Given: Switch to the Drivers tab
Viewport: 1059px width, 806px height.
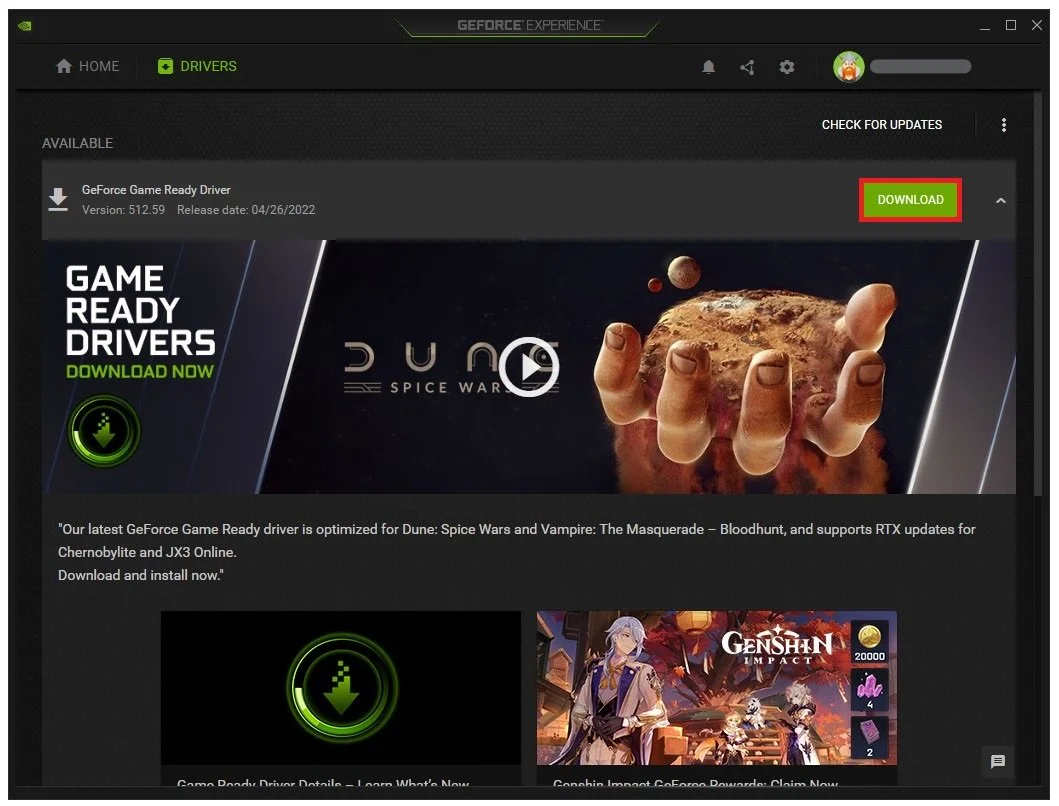Looking at the screenshot, I should click(x=197, y=66).
